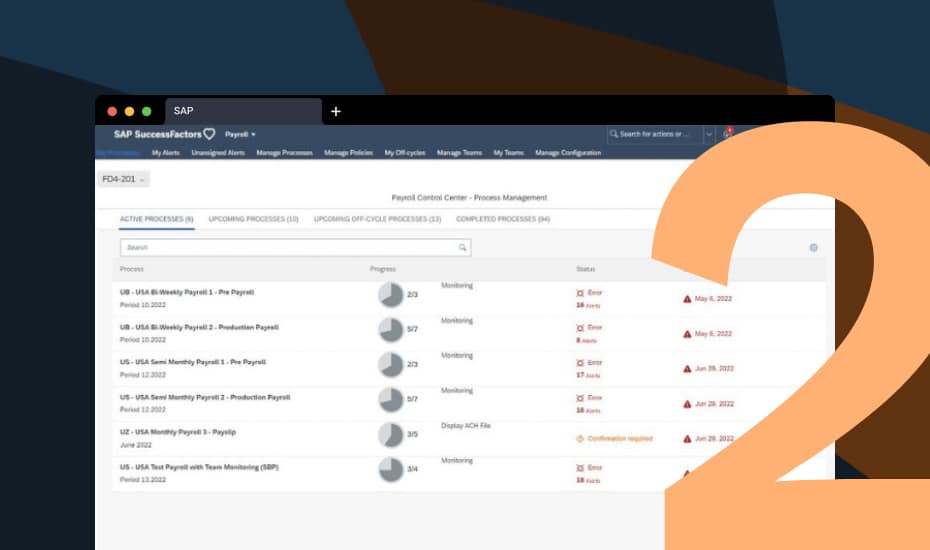Open Unassigned Alerts navigation item

click(x=218, y=153)
